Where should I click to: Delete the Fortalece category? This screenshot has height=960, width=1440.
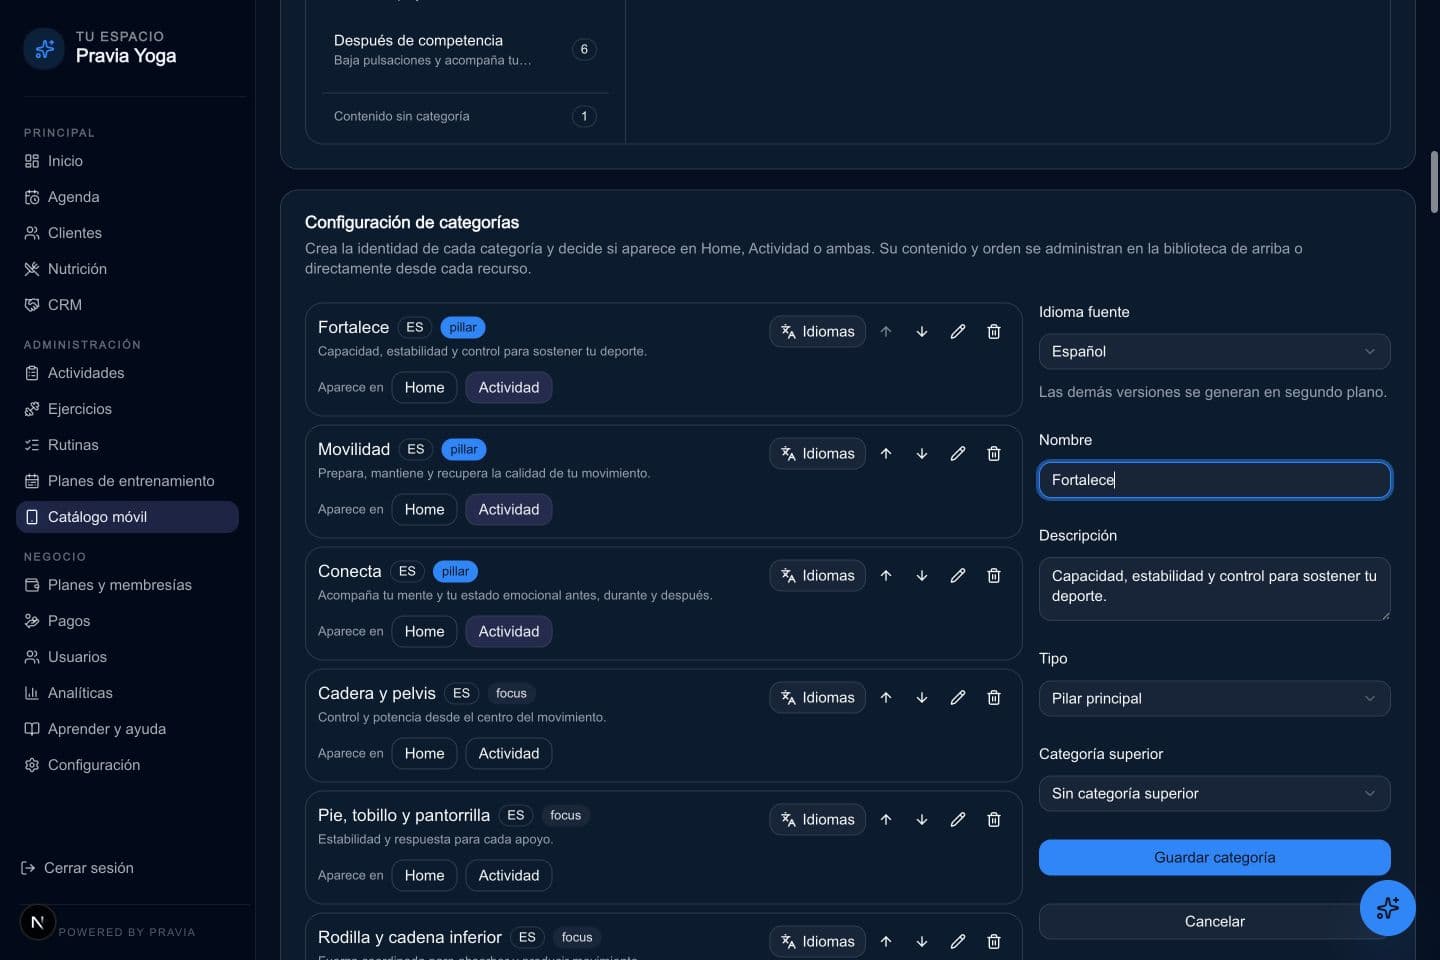[993, 331]
